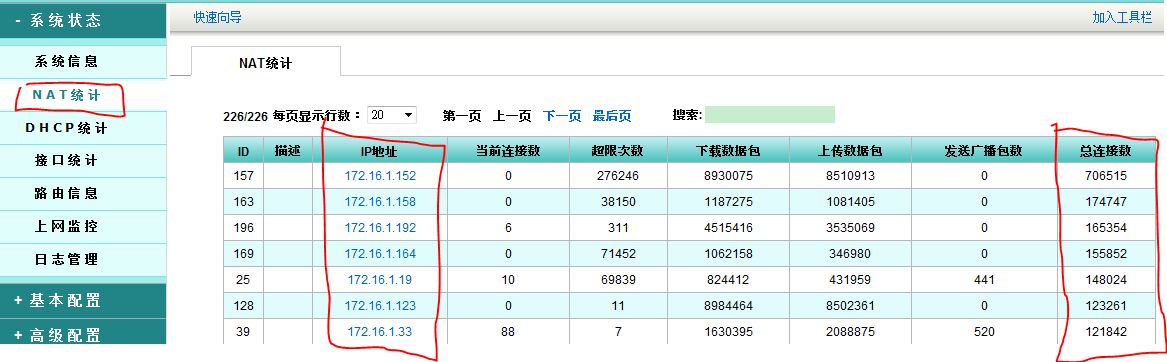Open IP address 172.16.1.158 link
1167x362 pixels.
[x=380, y=202]
